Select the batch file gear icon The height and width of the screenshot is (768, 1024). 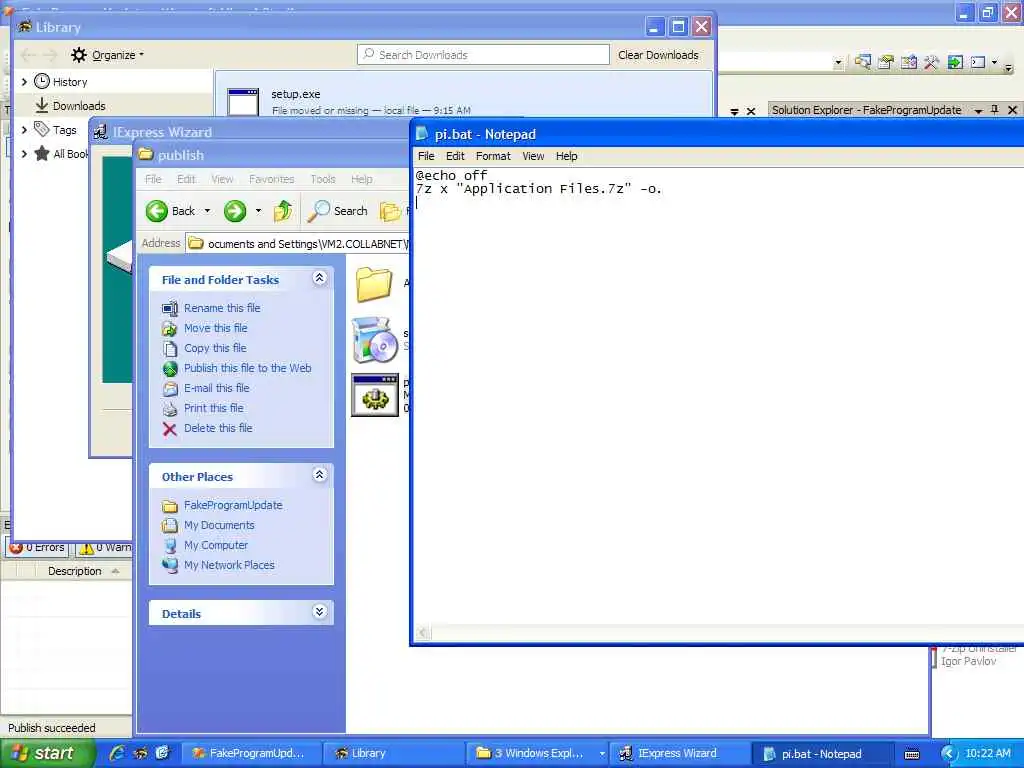pos(374,395)
